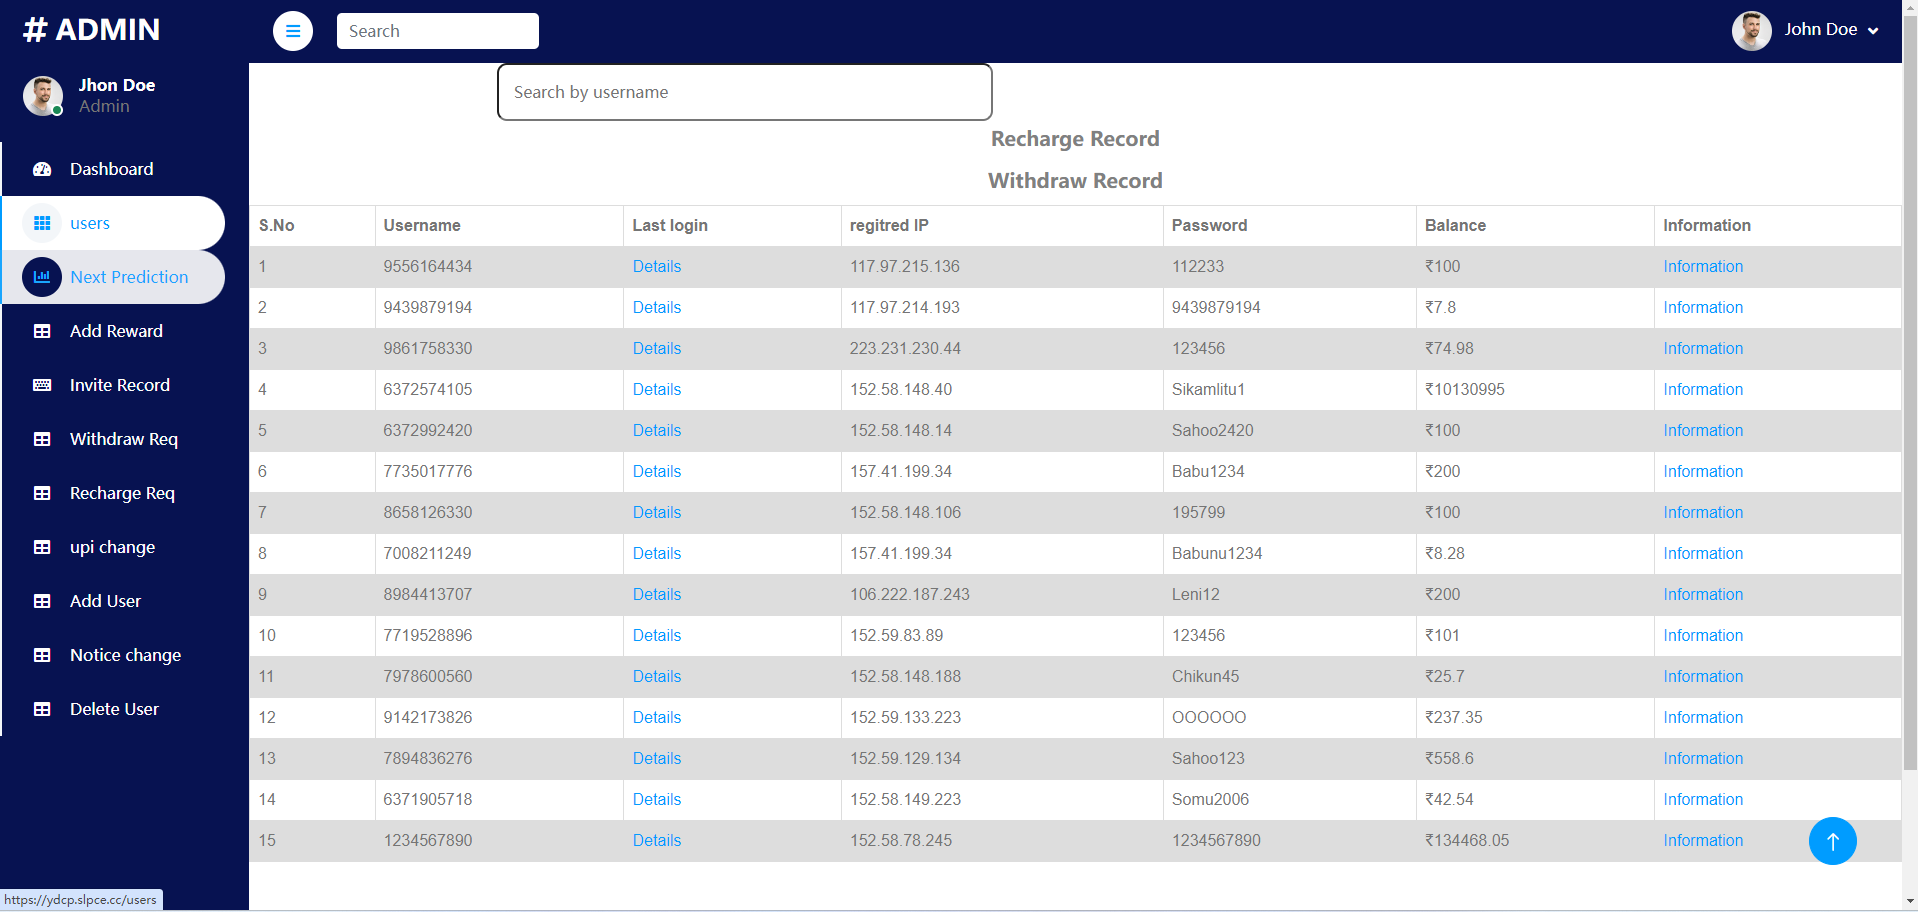The image size is (1918, 912).
Task: Open the Dashboard menu item
Action: point(112,169)
